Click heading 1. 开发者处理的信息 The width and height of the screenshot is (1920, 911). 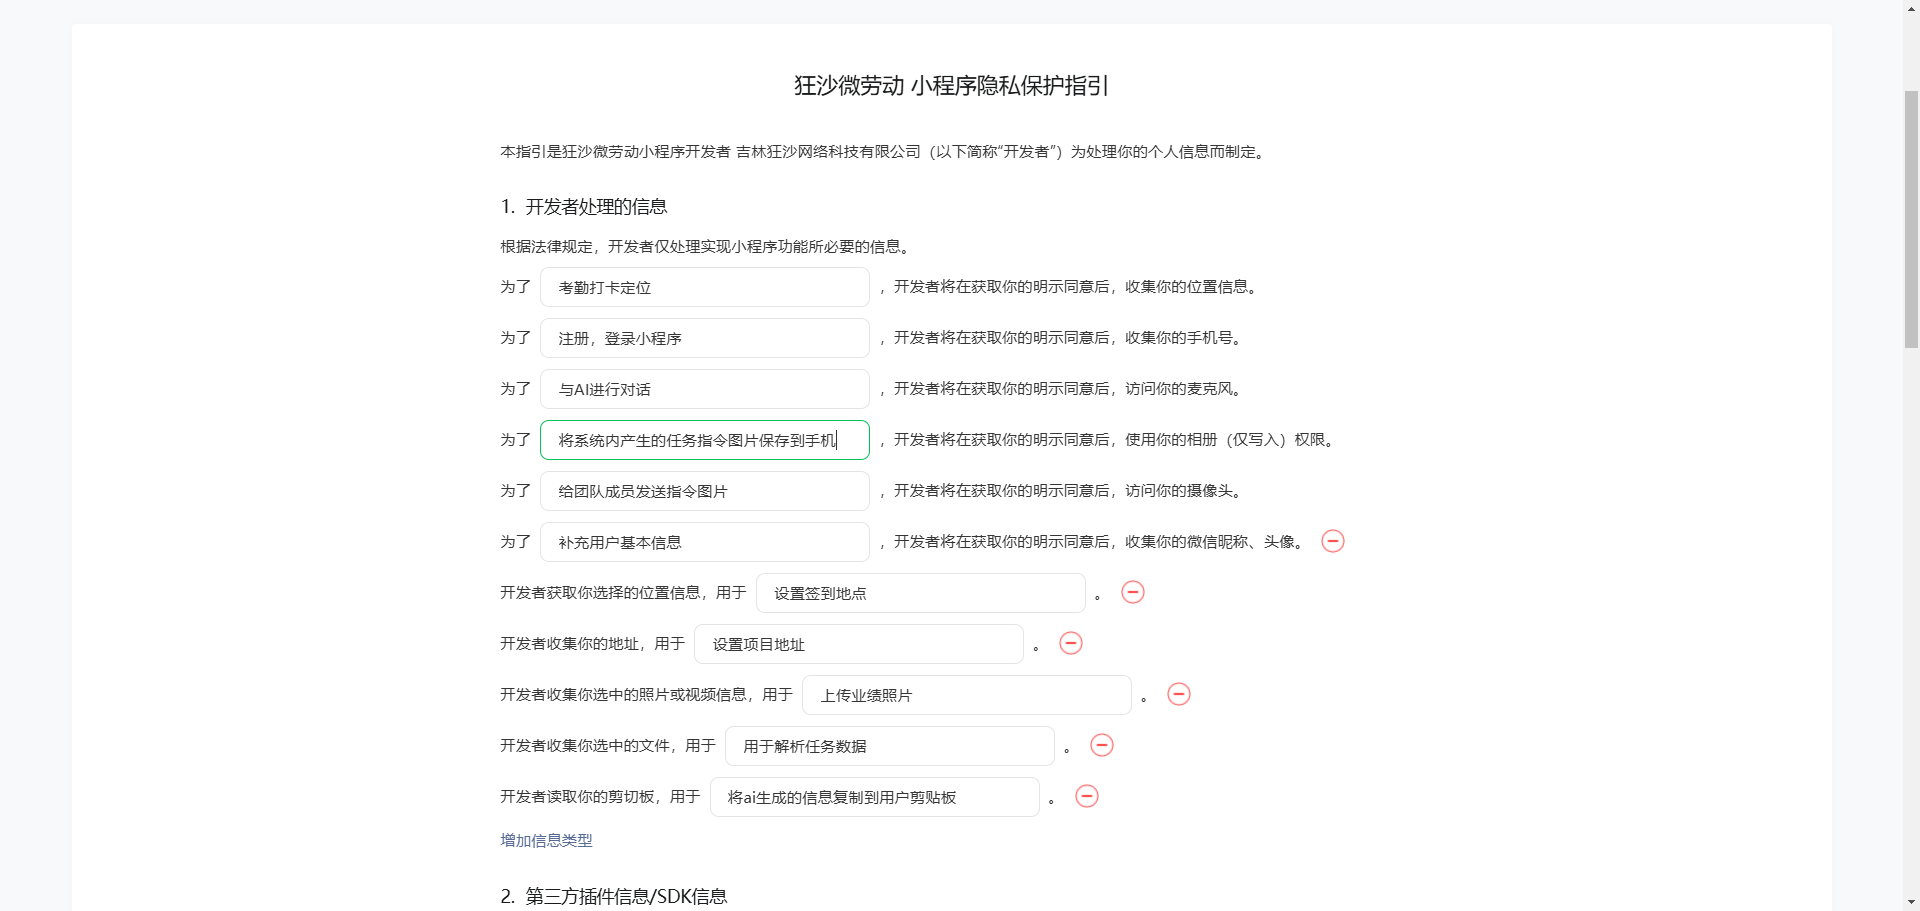(x=584, y=207)
